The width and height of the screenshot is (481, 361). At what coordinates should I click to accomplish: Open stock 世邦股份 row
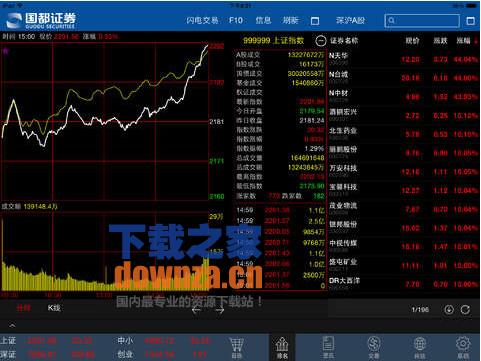tap(403, 227)
